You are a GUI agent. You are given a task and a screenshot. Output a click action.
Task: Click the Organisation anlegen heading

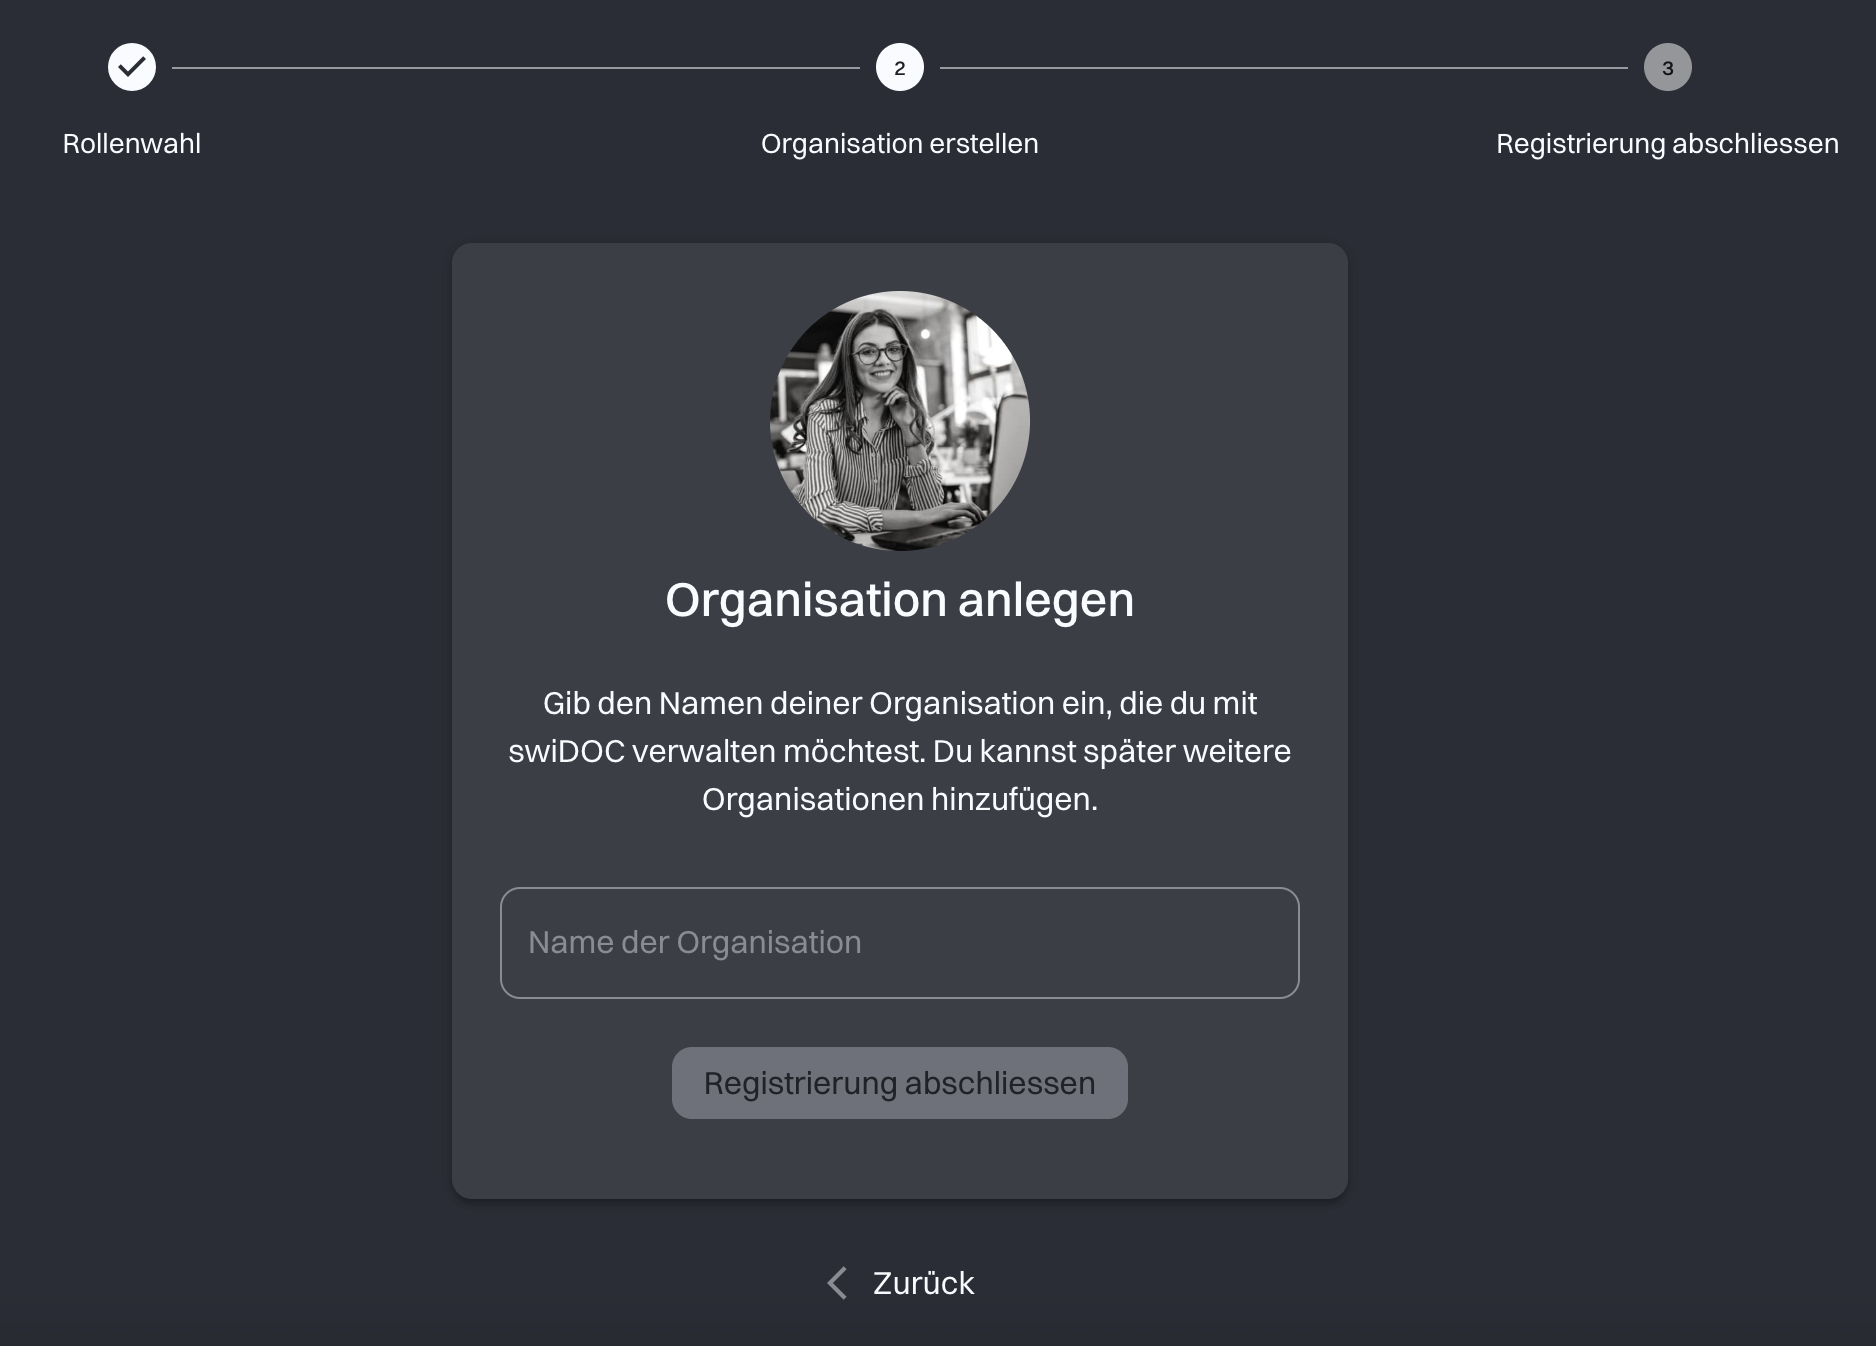[x=899, y=600]
